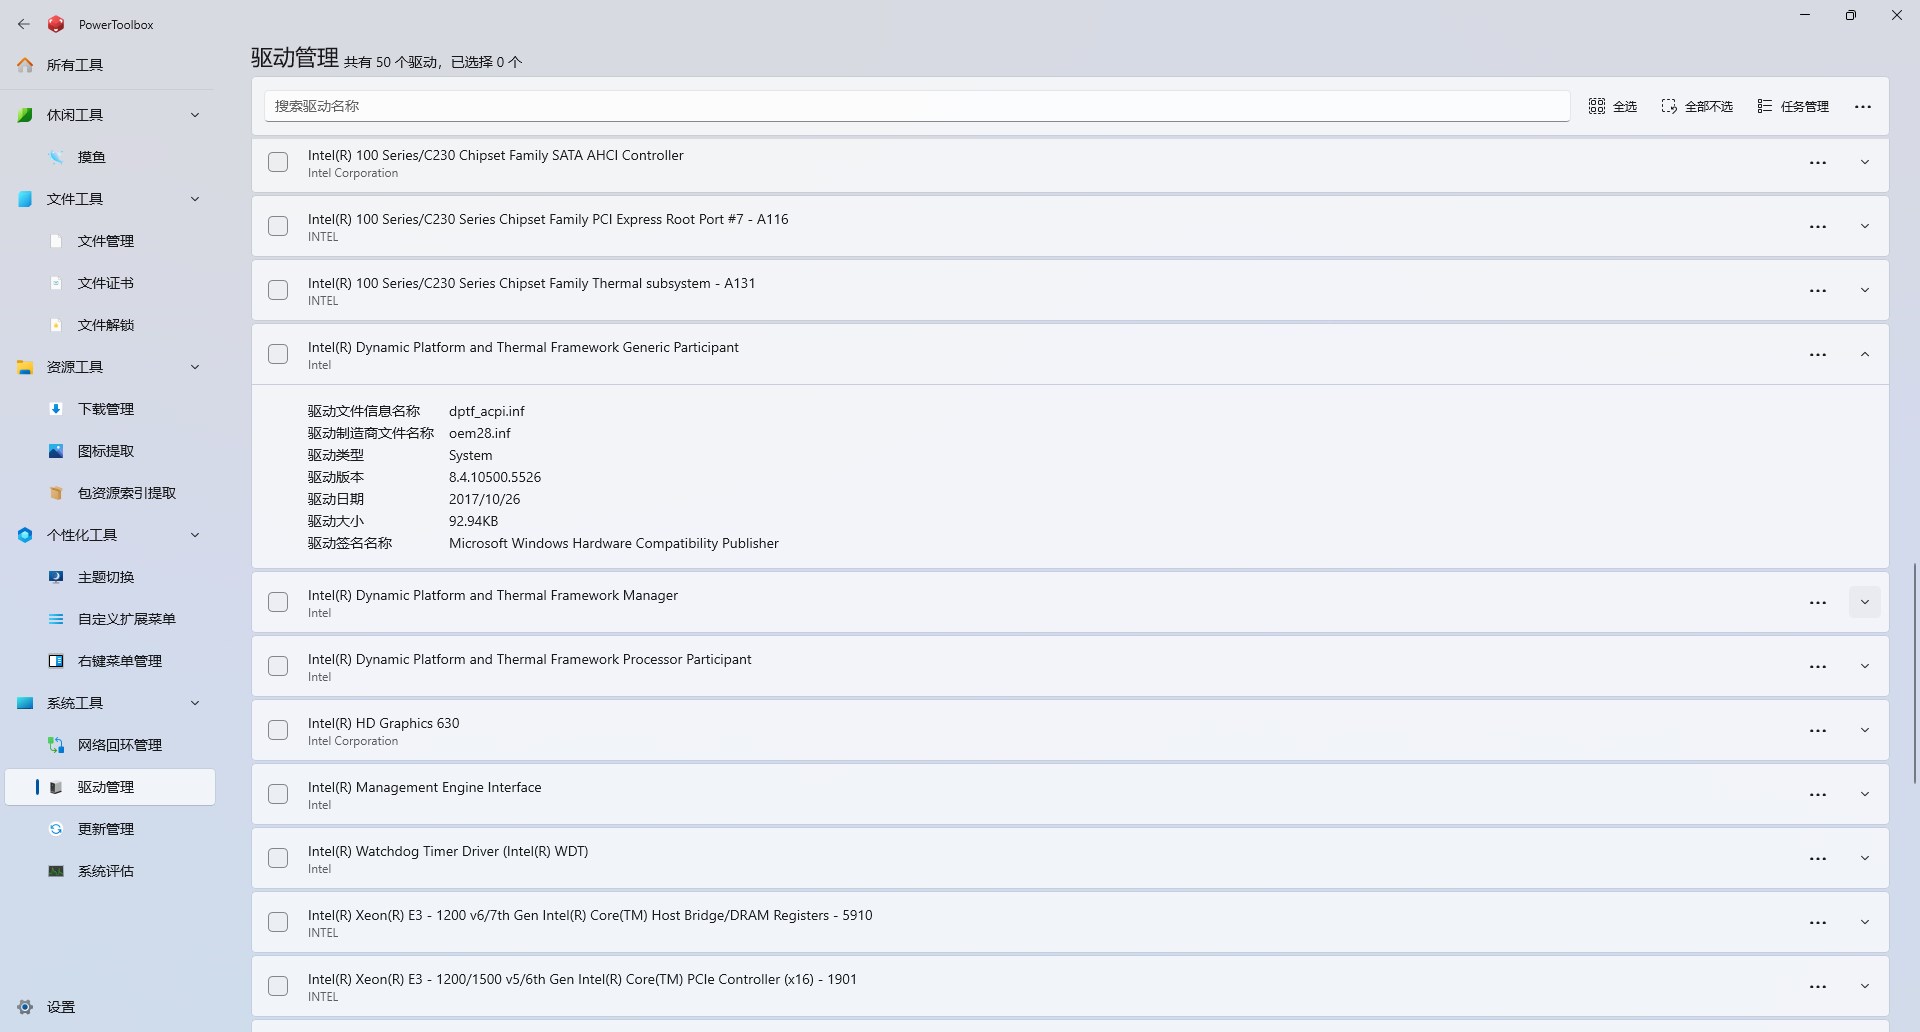The width and height of the screenshot is (1920, 1032).
Task: Open 更新管理 refresh icon
Action: tap(56, 829)
